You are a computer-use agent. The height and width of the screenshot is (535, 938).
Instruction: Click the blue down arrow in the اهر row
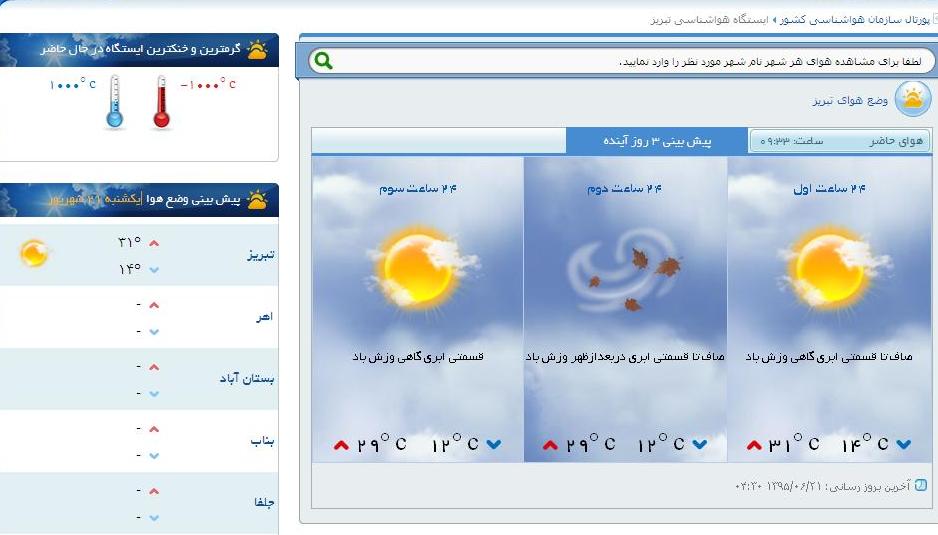(x=154, y=332)
